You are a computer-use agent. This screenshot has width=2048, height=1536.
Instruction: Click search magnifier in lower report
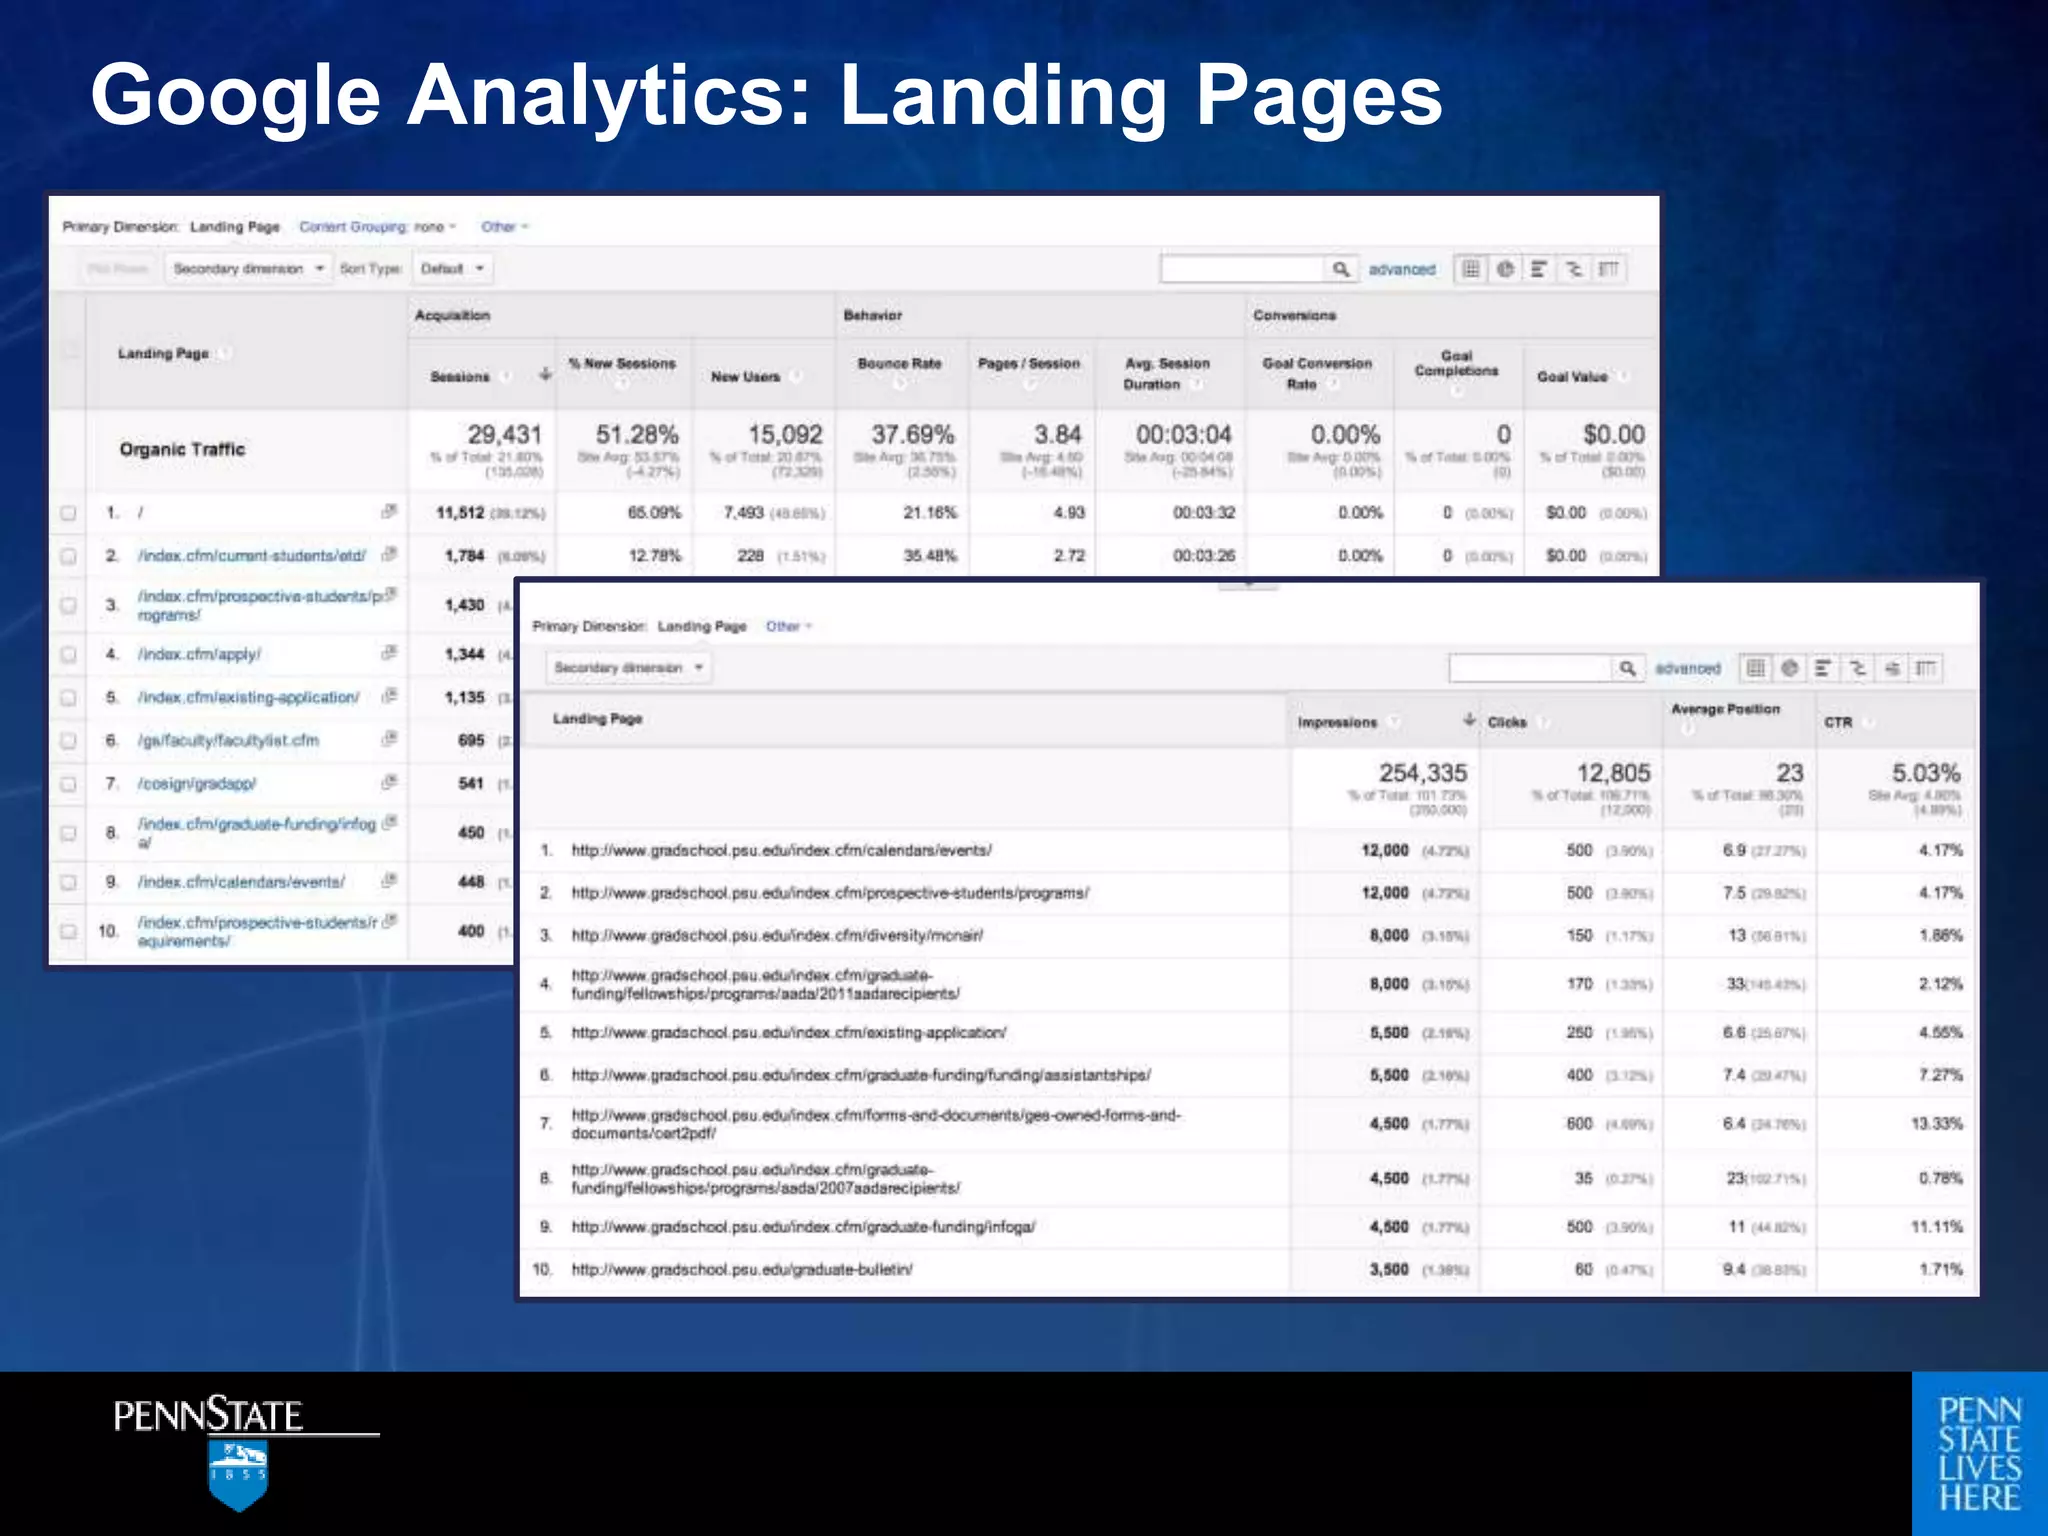point(1627,668)
